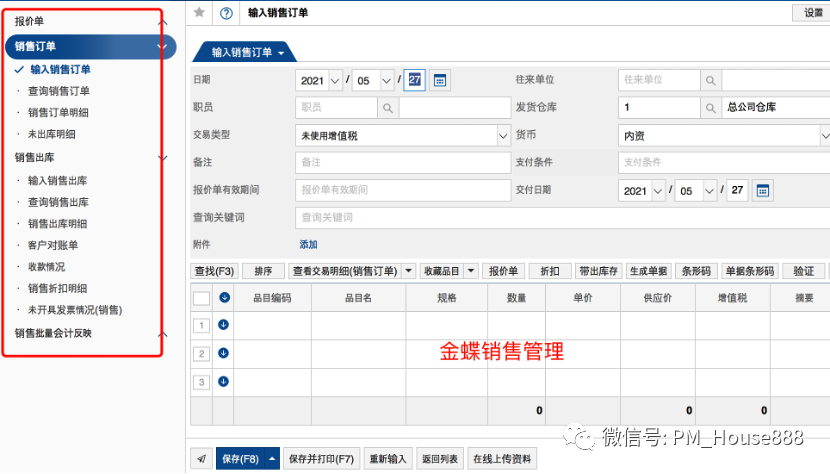Open the help question mark icon
The width and height of the screenshot is (830, 474).
coord(225,13)
